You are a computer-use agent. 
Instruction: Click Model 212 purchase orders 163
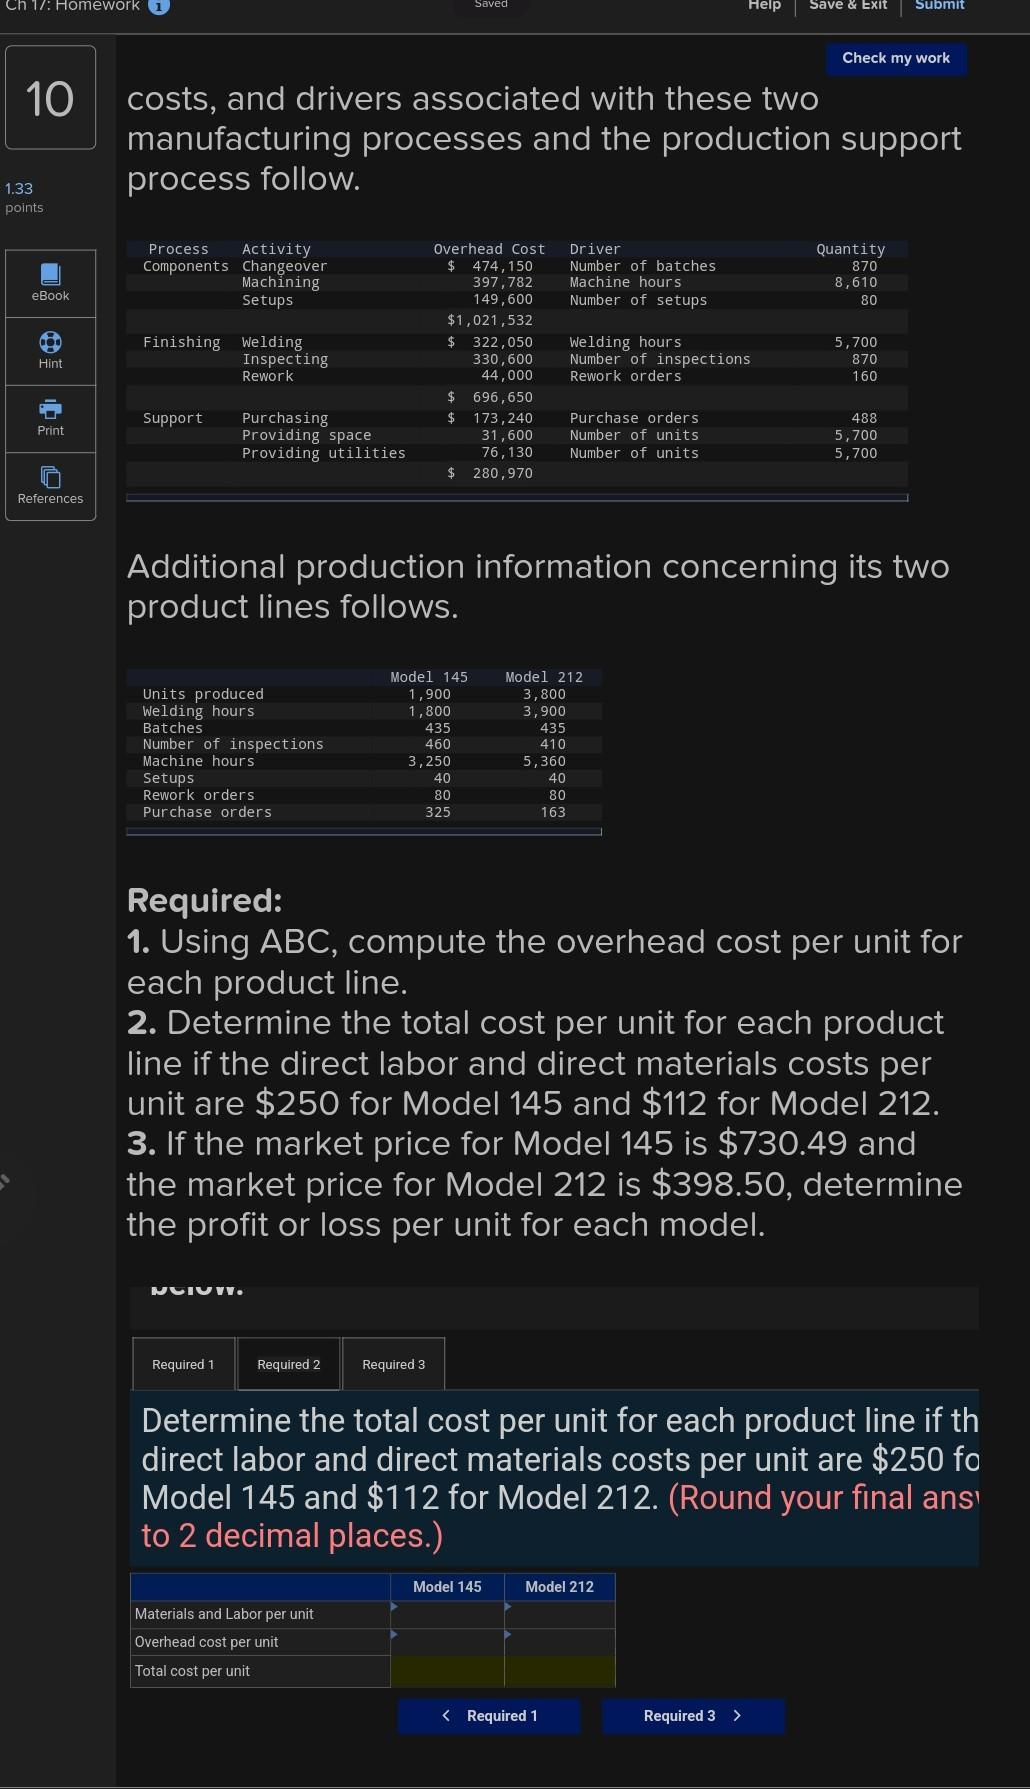552,812
